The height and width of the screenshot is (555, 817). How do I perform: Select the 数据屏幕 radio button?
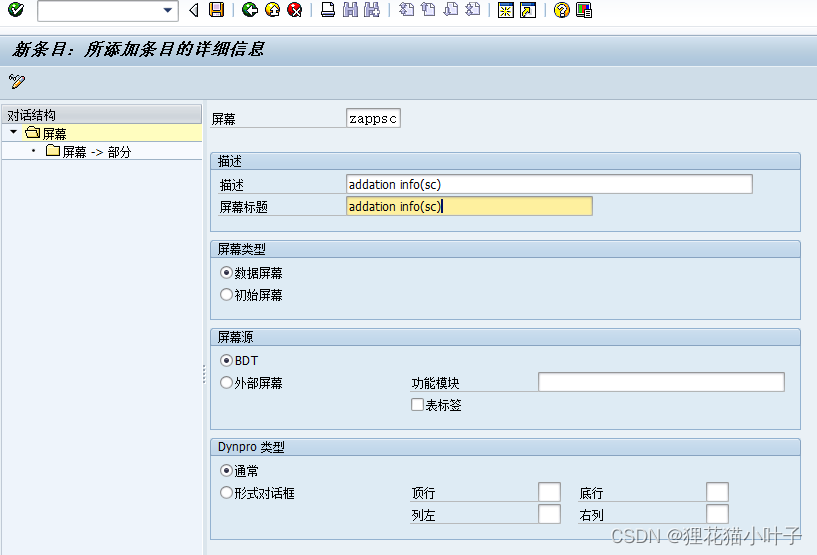pos(226,273)
